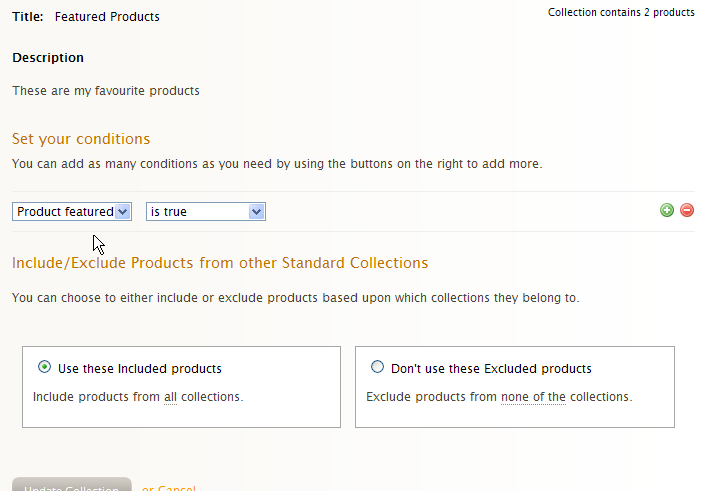Click 'Use these Included products' label text

[140, 369]
